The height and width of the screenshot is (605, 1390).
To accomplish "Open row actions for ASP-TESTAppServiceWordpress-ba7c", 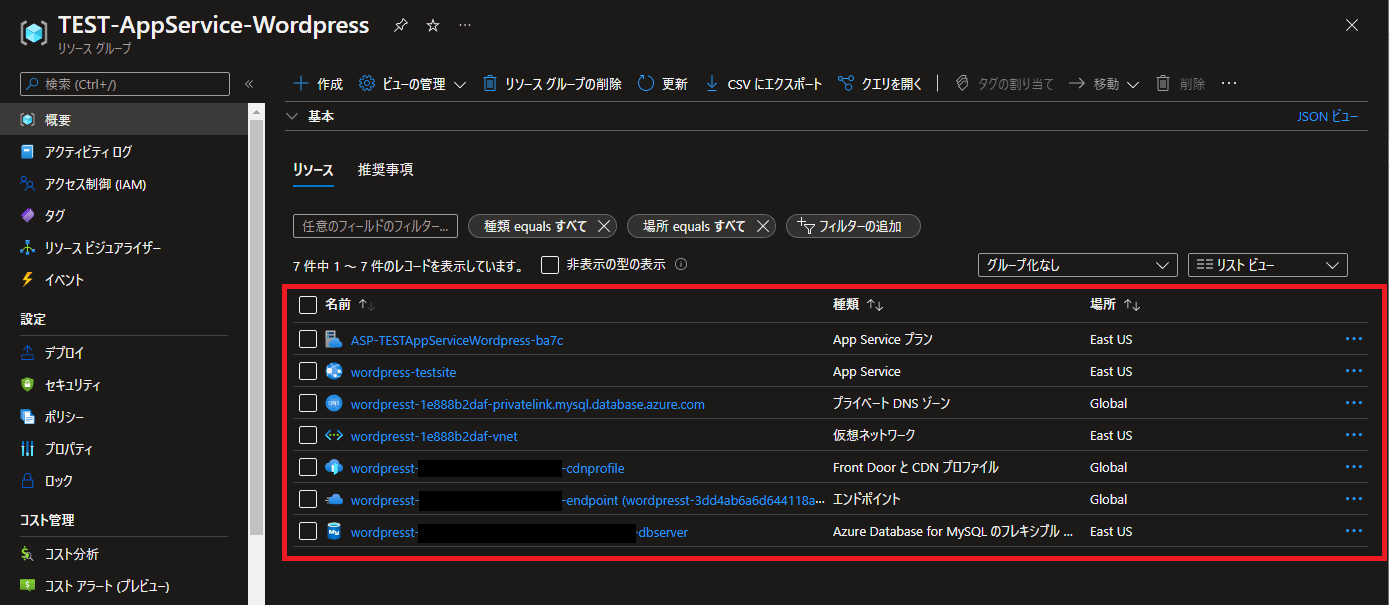I will 1354,340.
